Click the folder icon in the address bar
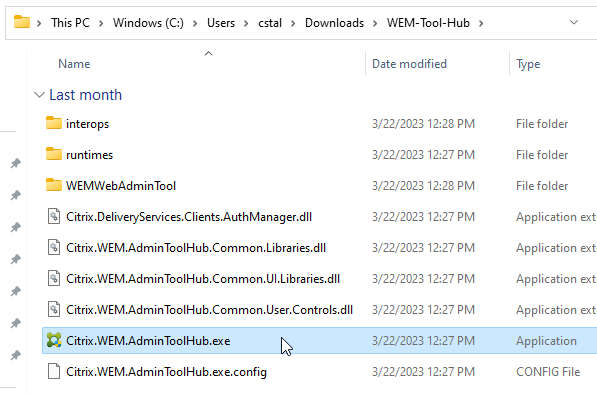The height and width of the screenshot is (394, 597). [x=22, y=22]
